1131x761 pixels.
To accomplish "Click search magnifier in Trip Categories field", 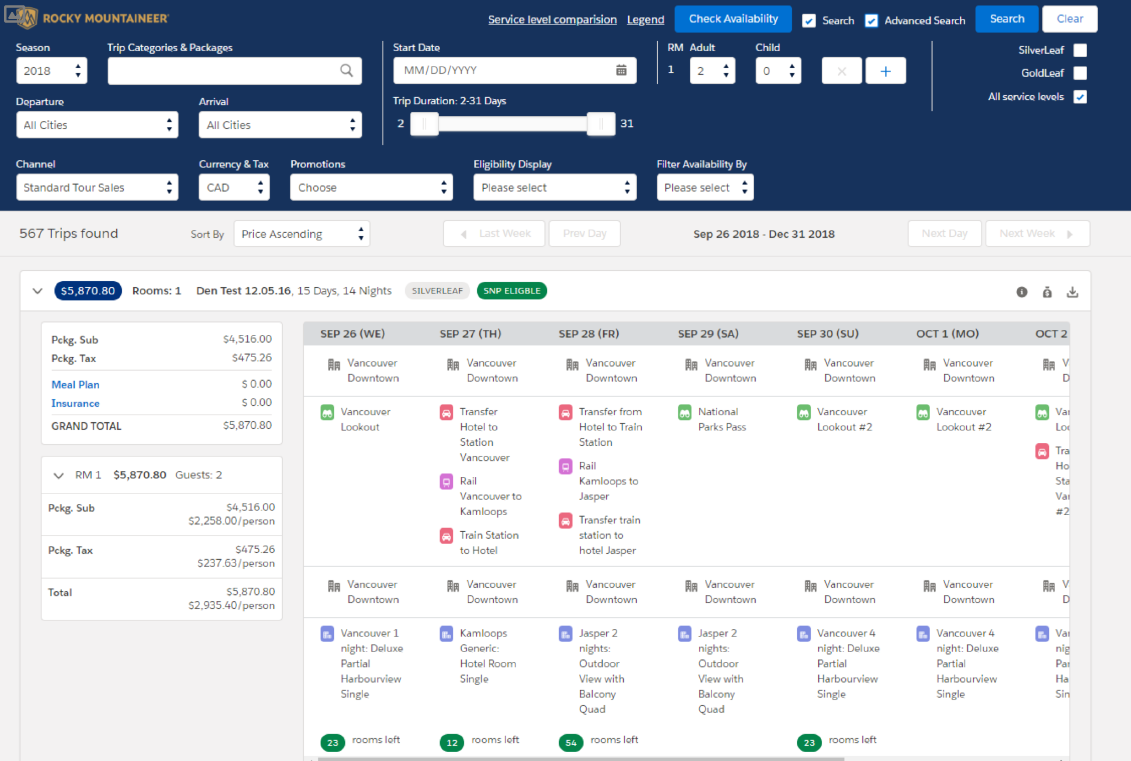I will click(346, 71).
